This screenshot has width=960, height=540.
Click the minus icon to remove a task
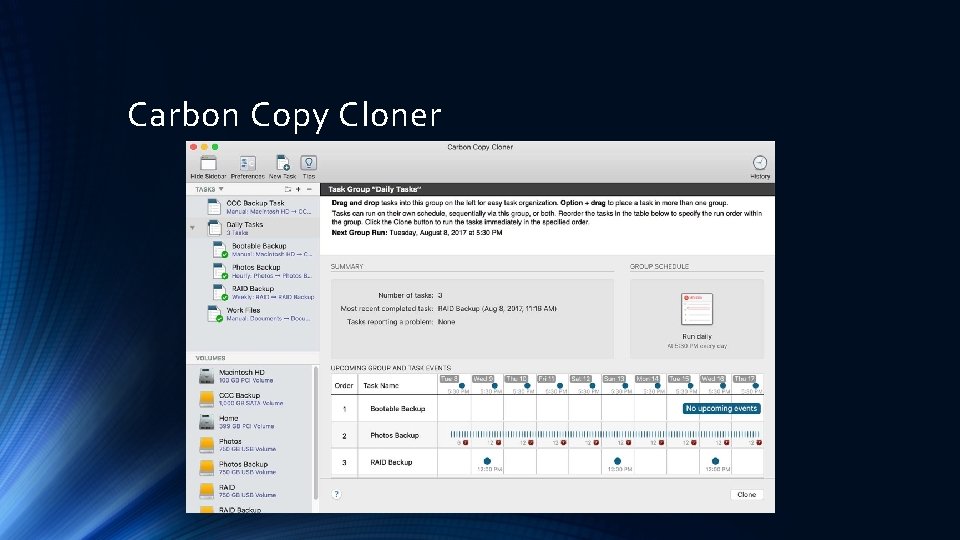click(309, 189)
